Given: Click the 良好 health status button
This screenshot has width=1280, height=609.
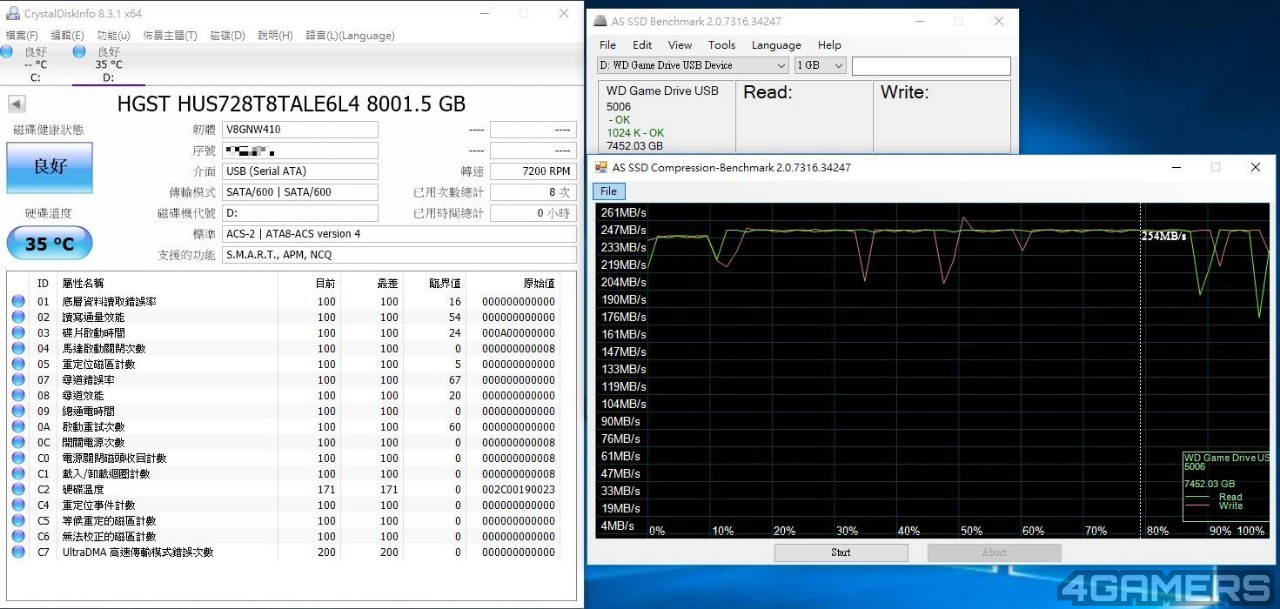Looking at the screenshot, I should [49, 167].
